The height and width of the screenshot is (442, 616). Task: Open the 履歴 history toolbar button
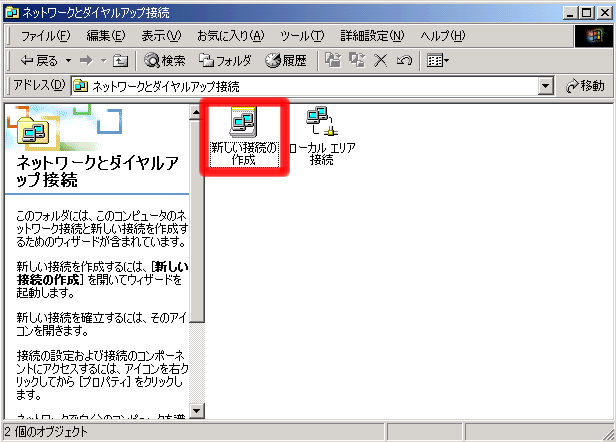[286, 61]
